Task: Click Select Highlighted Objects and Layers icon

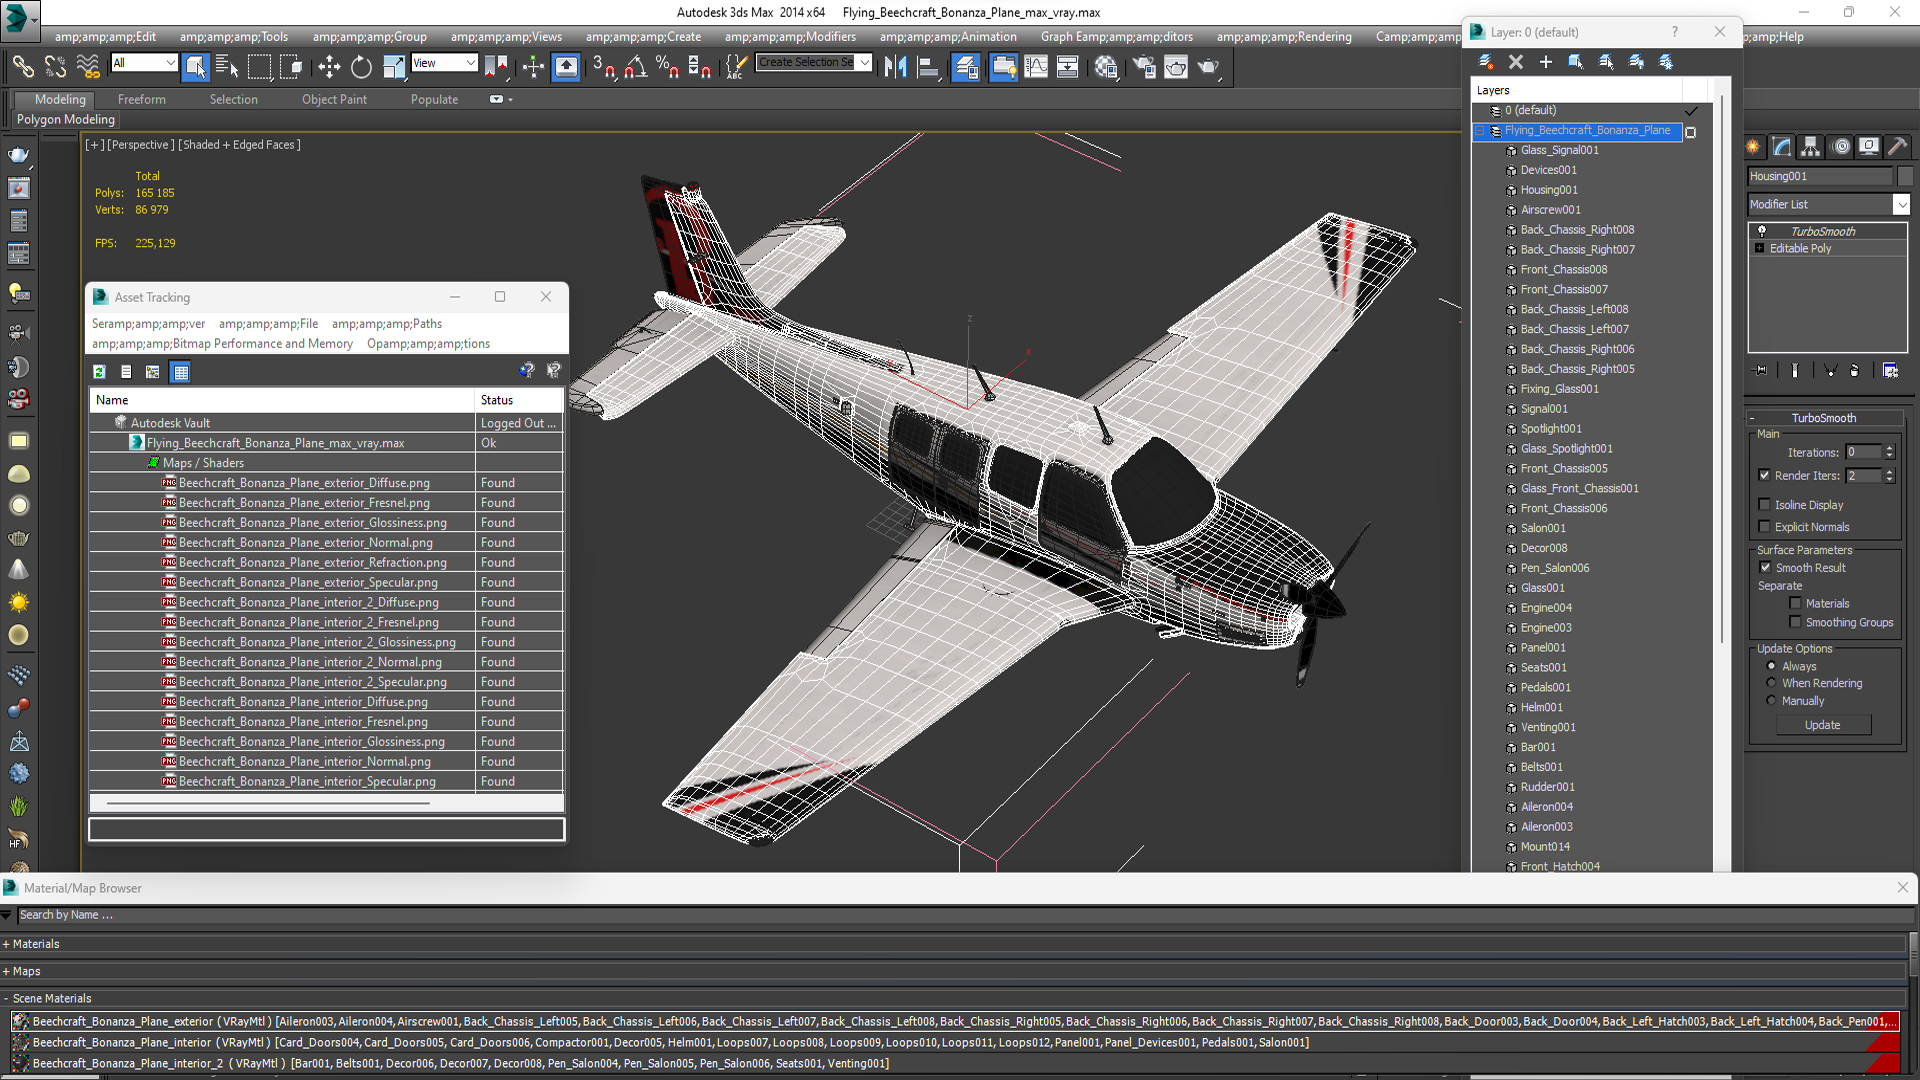Action: pyautogui.click(x=1576, y=62)
